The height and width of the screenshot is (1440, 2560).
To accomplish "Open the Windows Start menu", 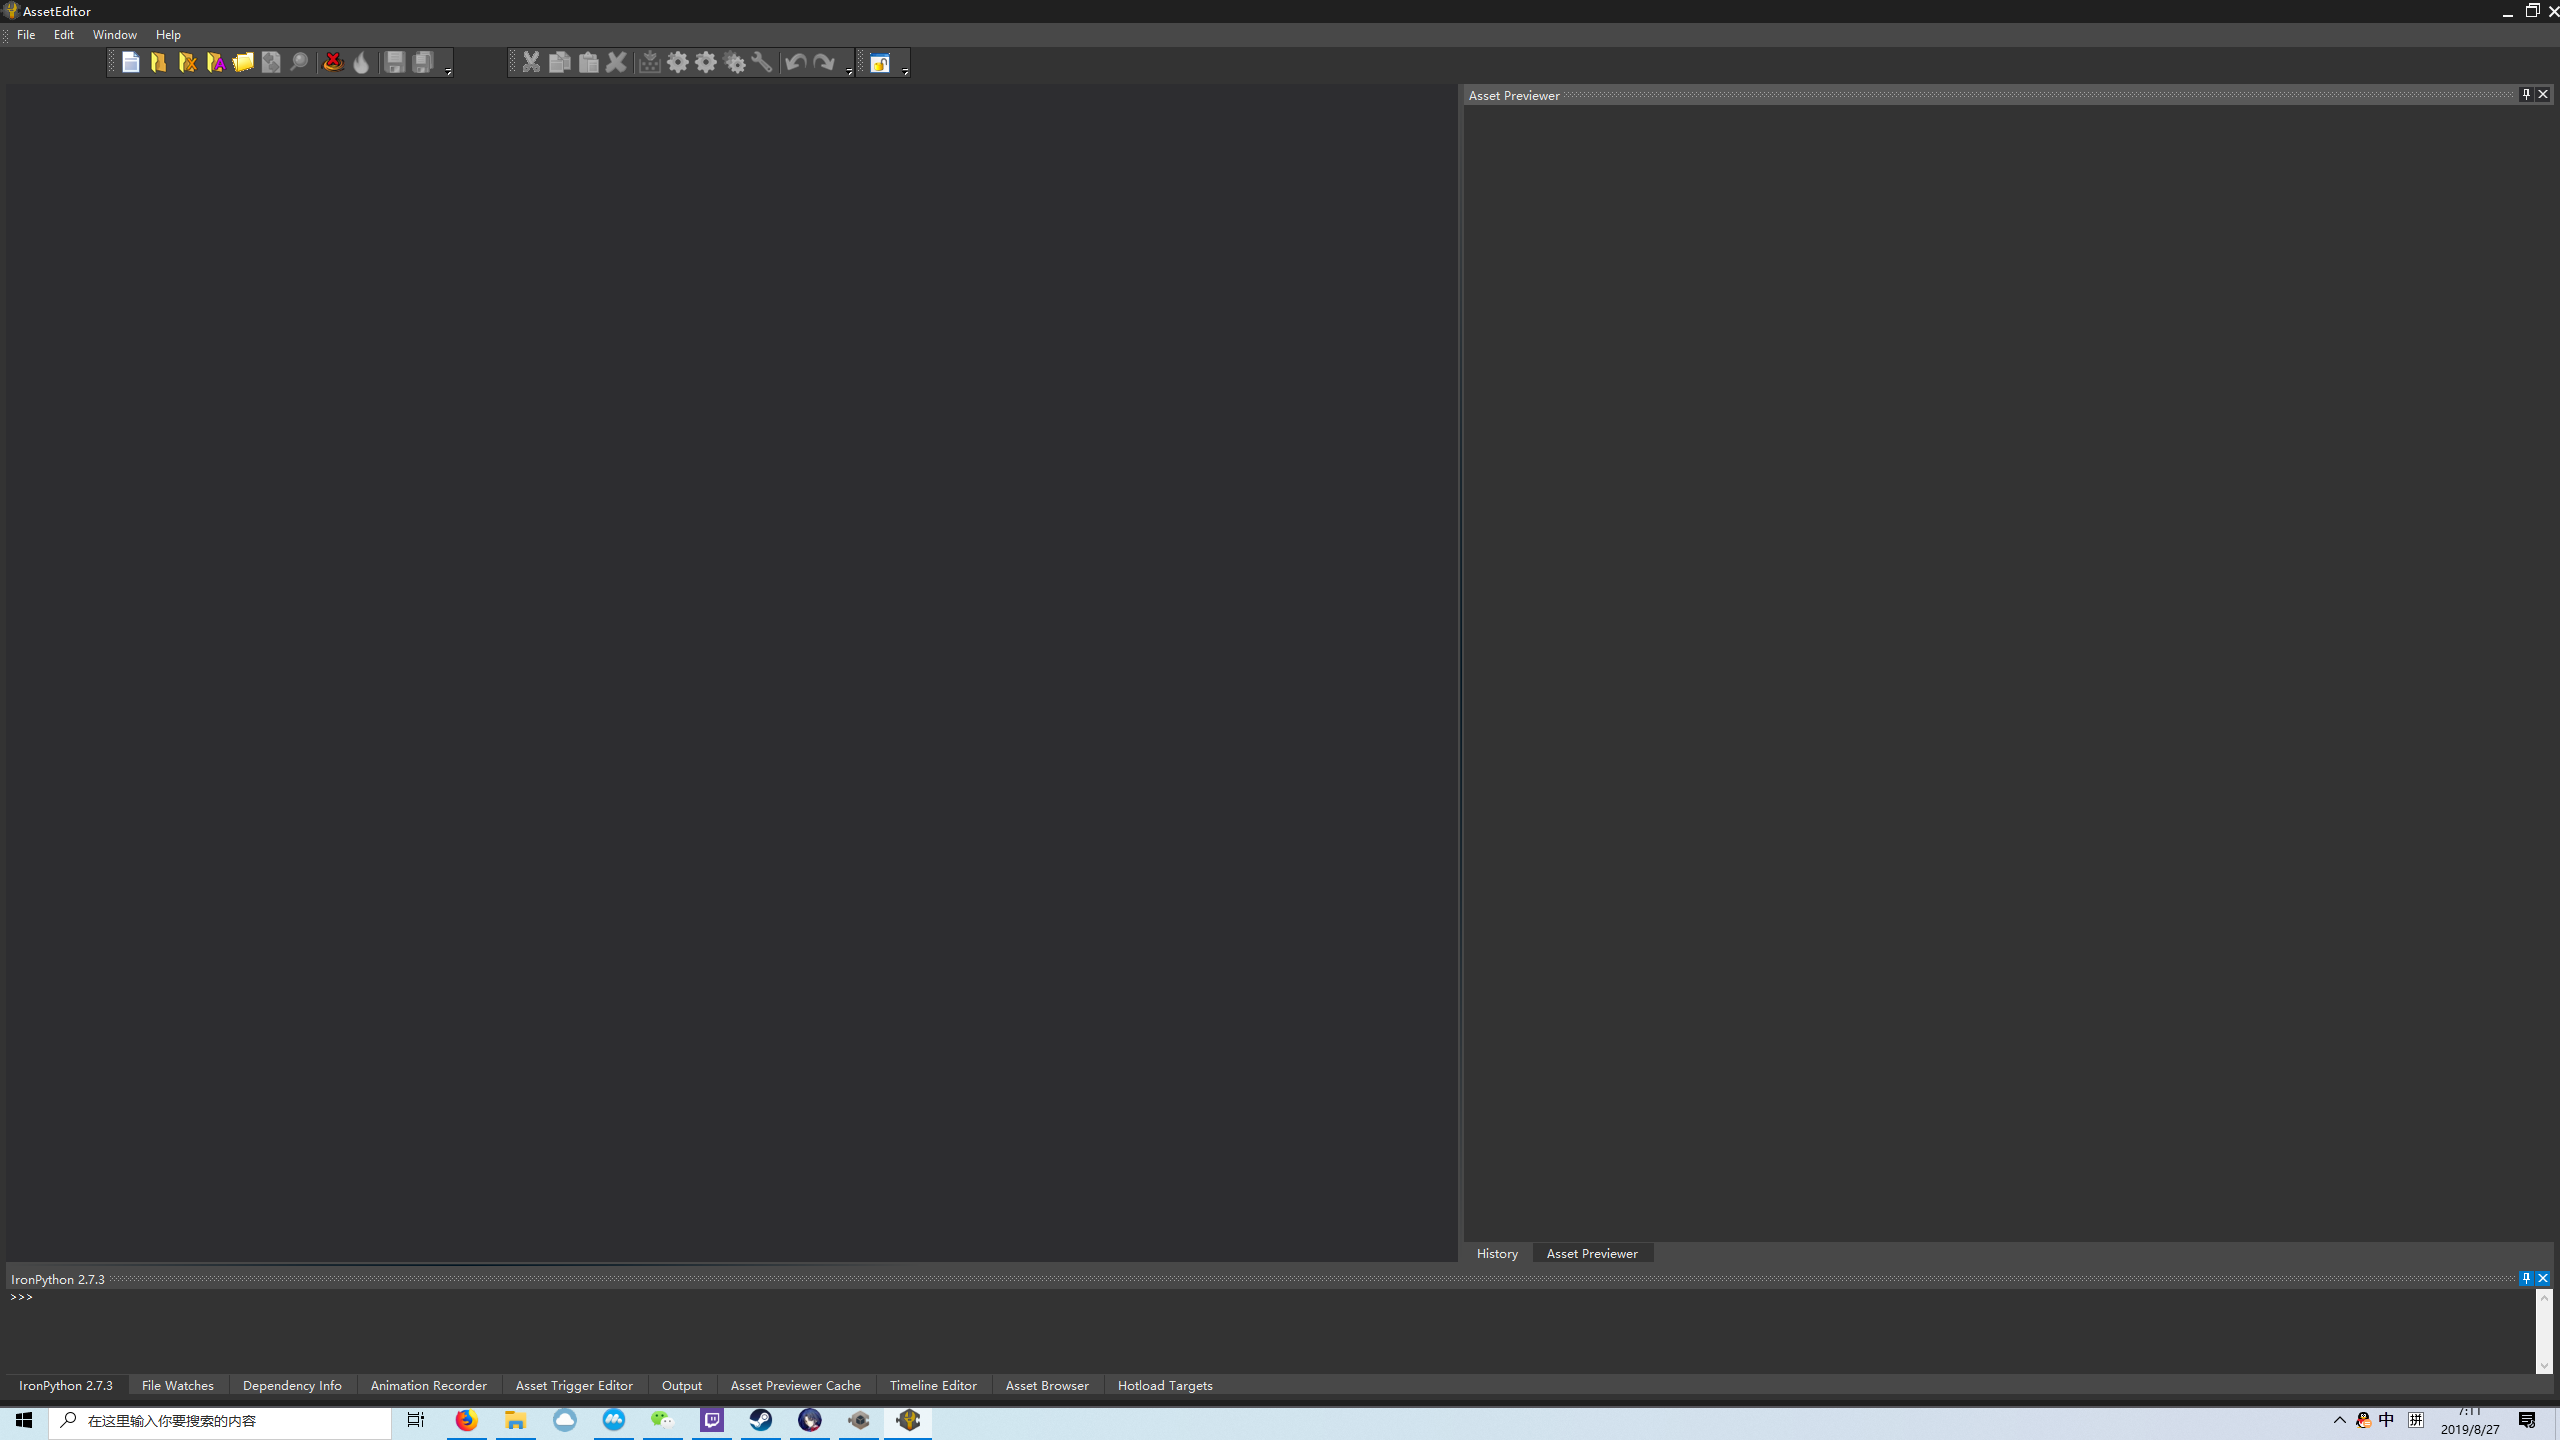I will (x=24, y=1421).
